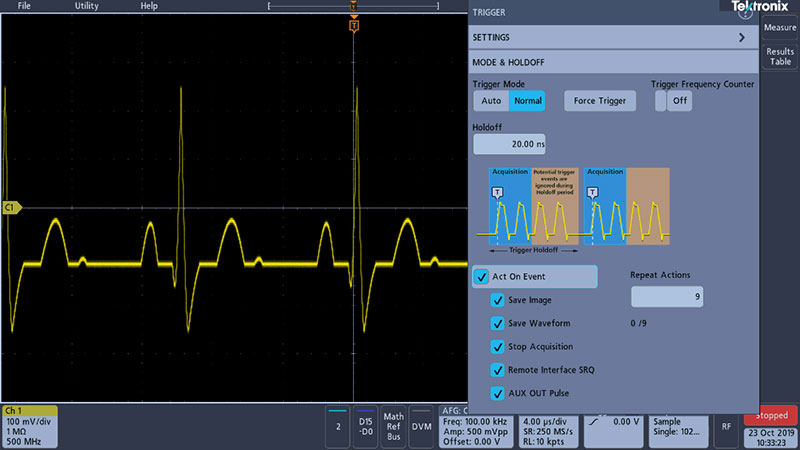This screenshot has height=450, width=800.
Task: Uncheck the Act On Event checkbox
Action: coord(482,277)
